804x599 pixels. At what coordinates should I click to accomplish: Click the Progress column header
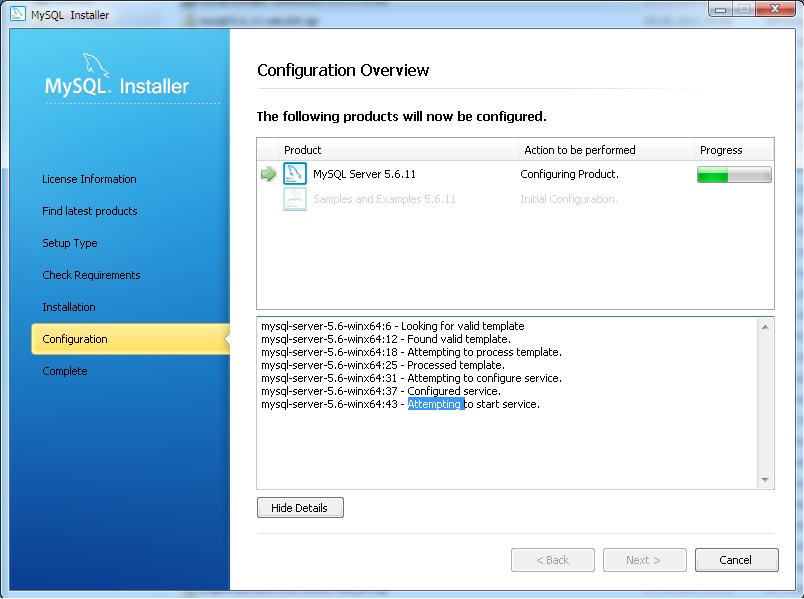[734, 150]
